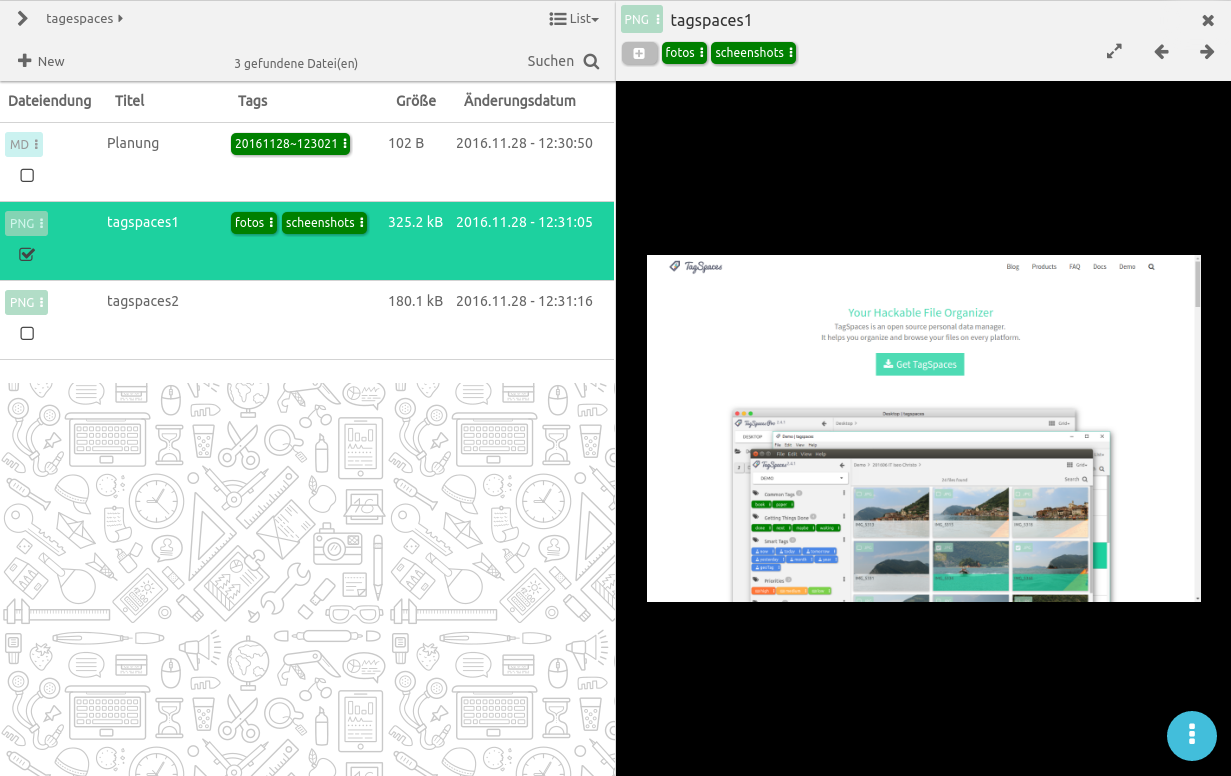This screenshot has height=776, width=1231.
Task: Go to previous file with left arrow
Action: (1161, 52)
